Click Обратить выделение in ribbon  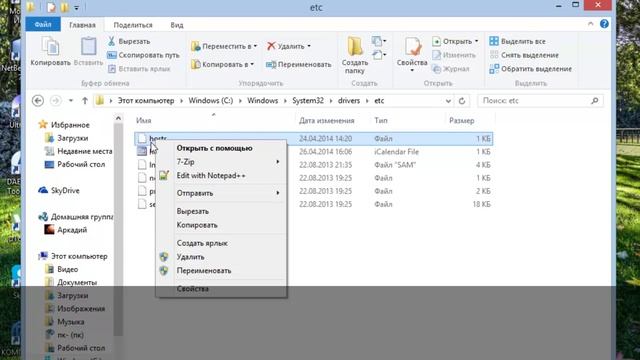tap(530, 69)
